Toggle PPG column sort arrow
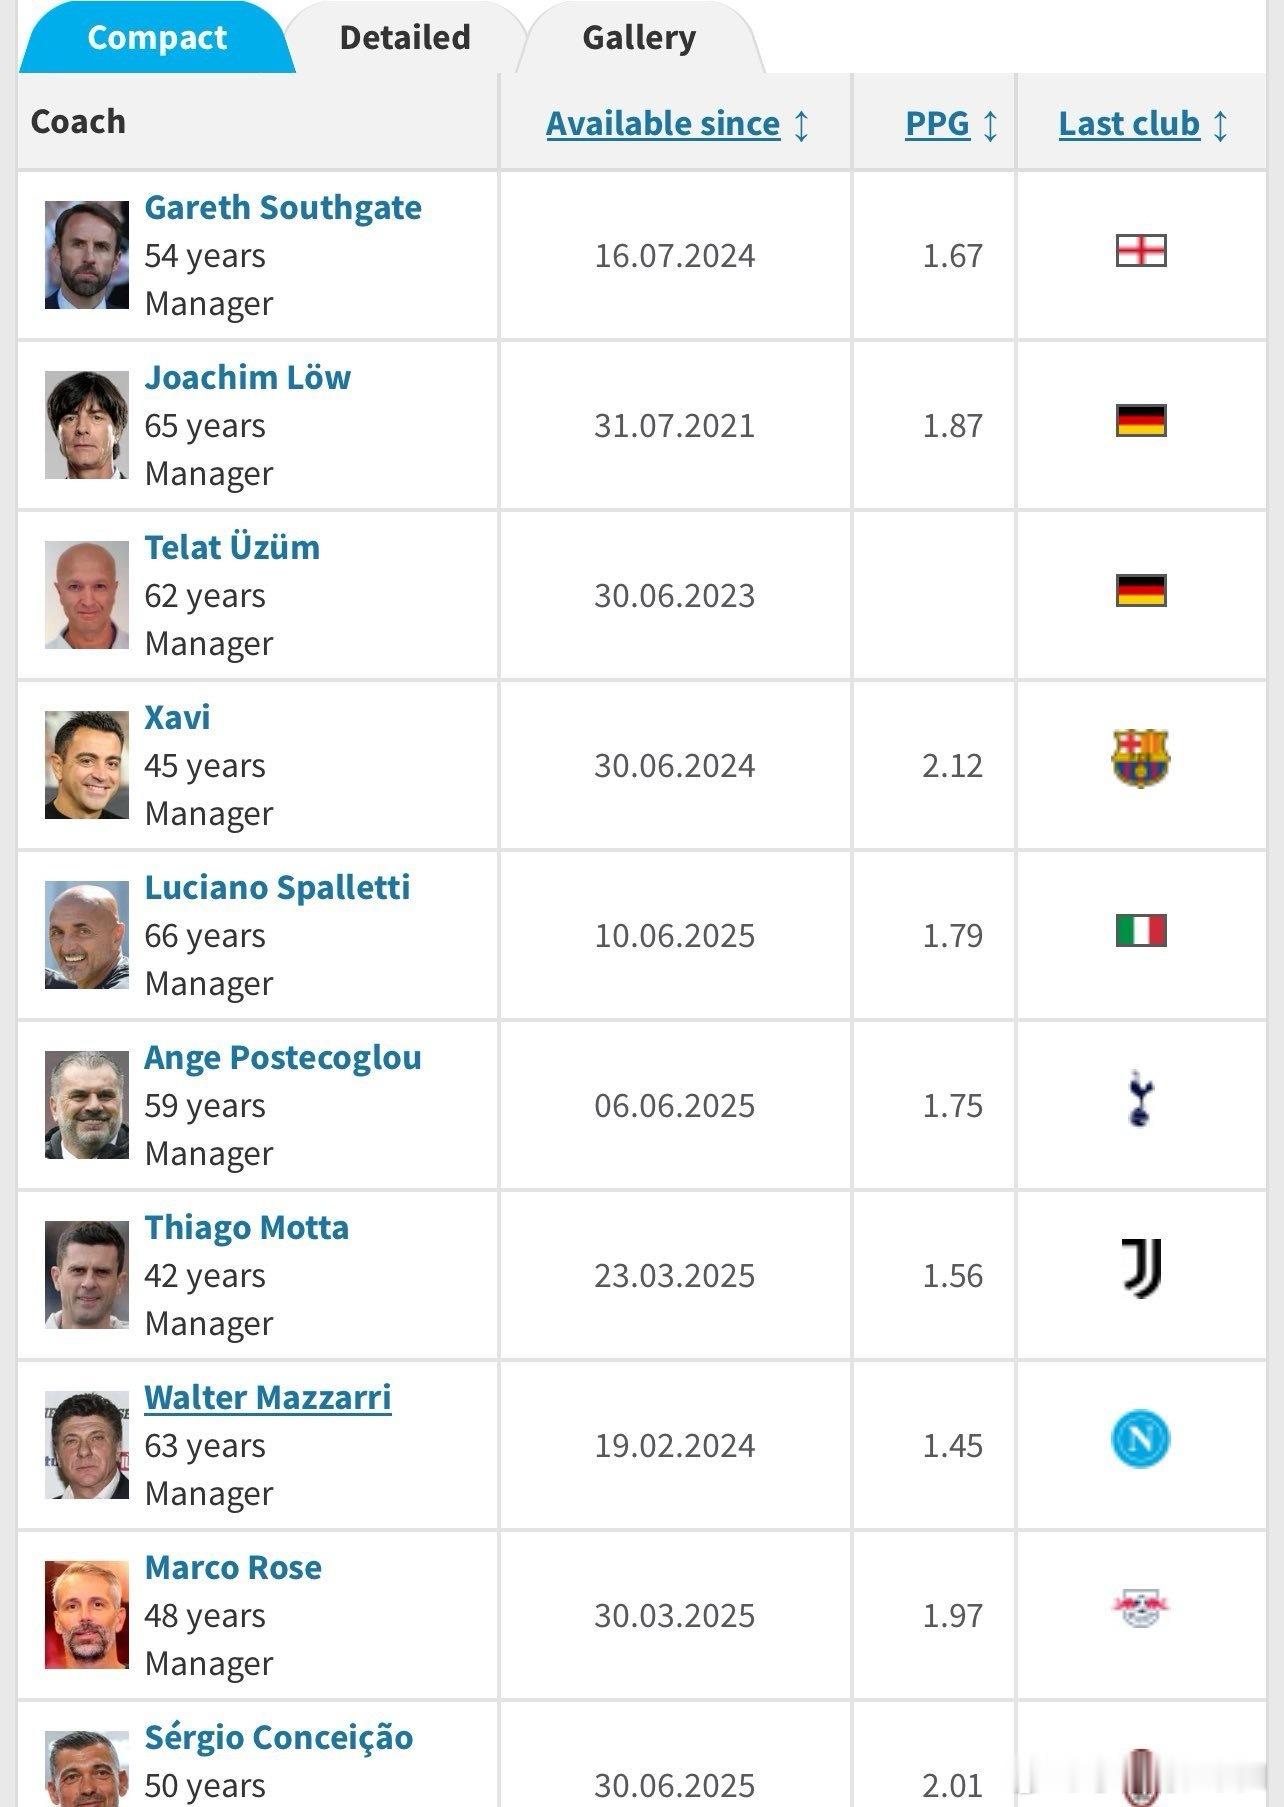 point(990,125)
